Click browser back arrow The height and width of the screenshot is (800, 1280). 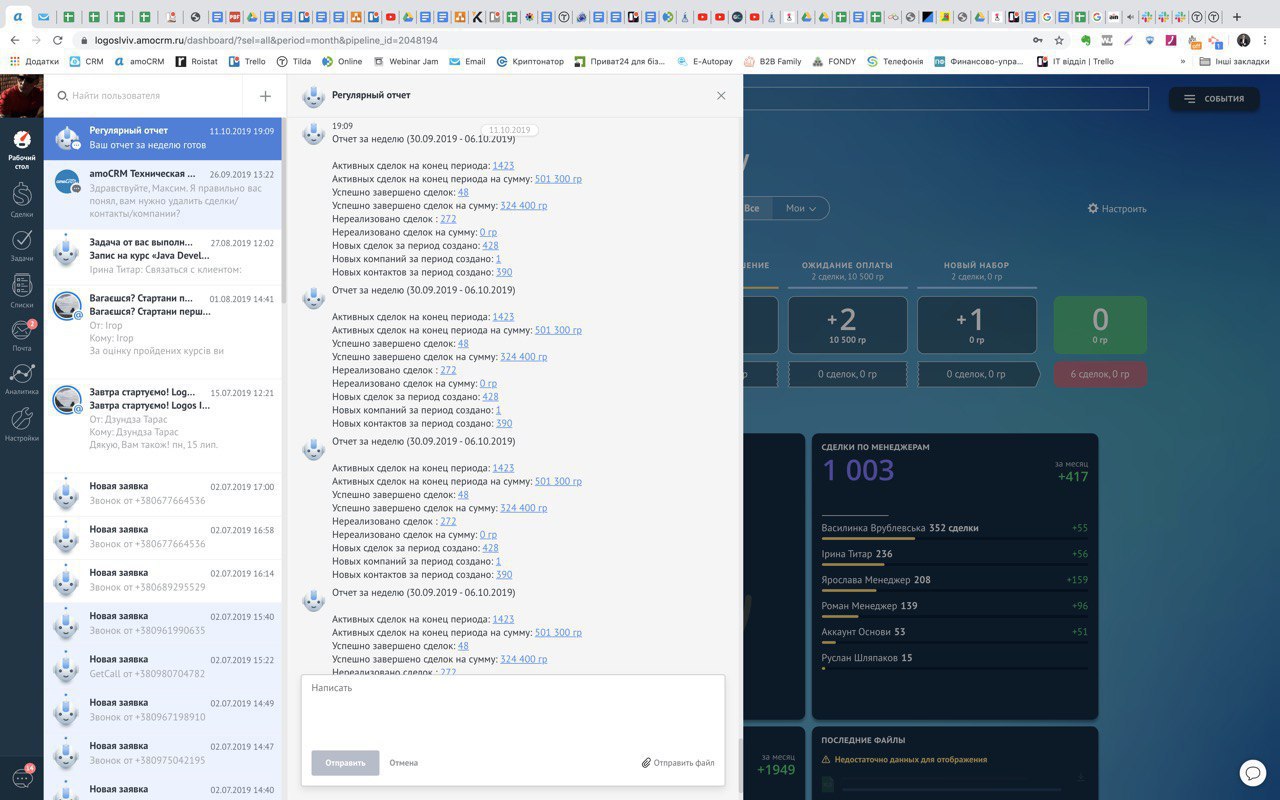(14, 40)
